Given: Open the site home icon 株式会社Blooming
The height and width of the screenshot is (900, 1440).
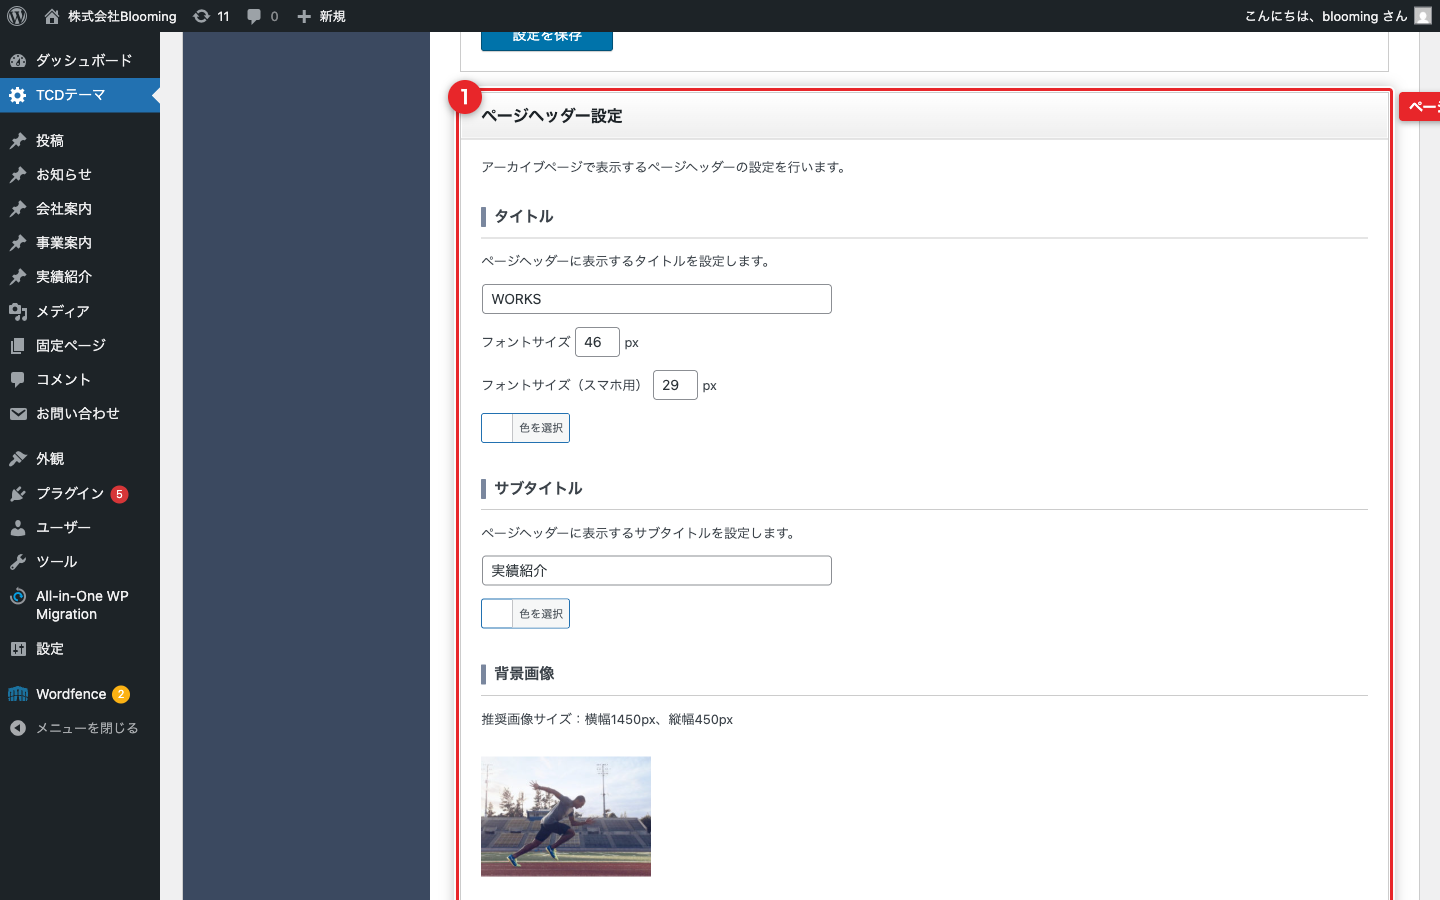Looking at the screenshot, I should pyautogui.click(x=52, y=16).
